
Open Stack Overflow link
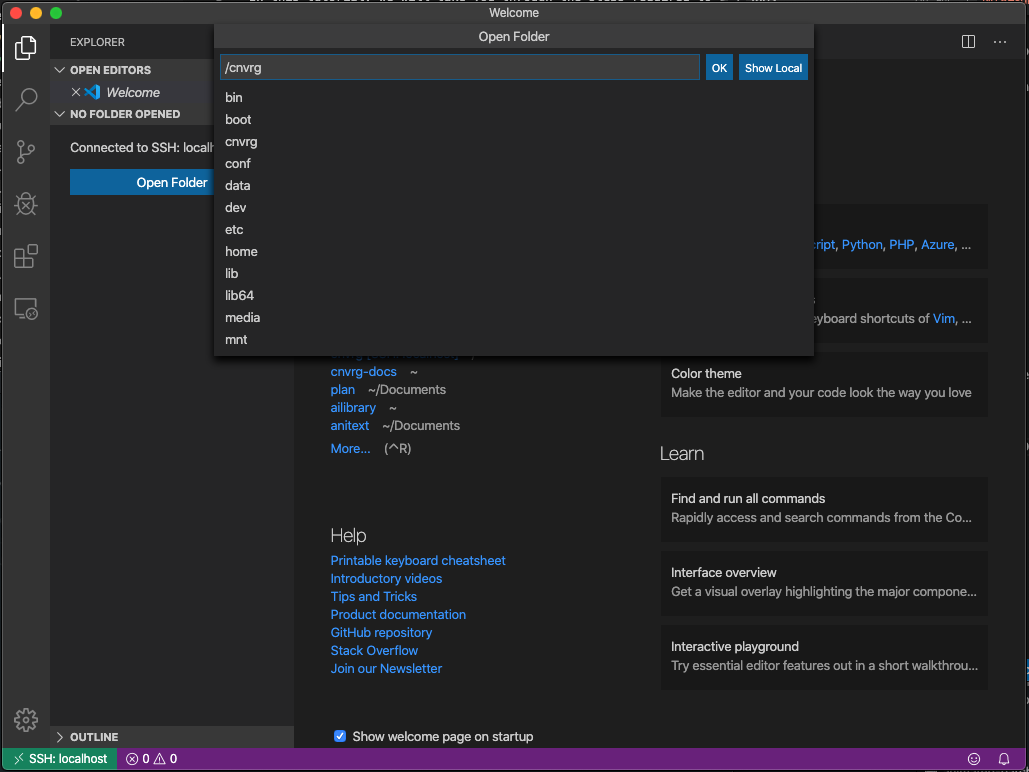(x=374, y=651)
